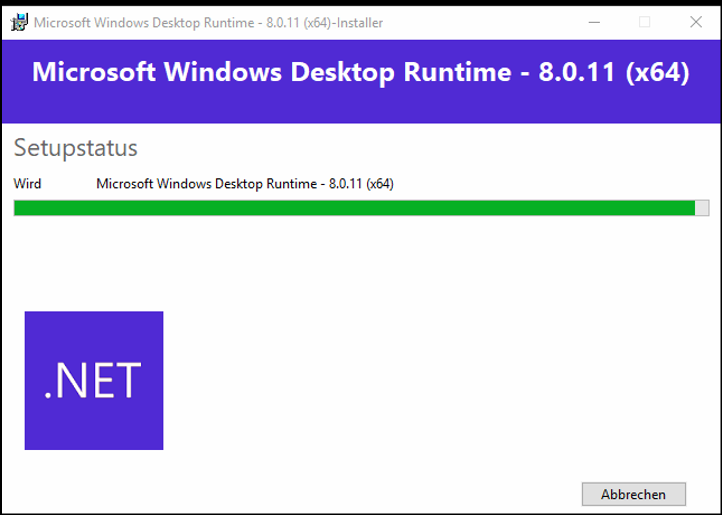Click the window title text ending with -Installer
This screenshot has height=515, width=722.
tap(208, 23)
